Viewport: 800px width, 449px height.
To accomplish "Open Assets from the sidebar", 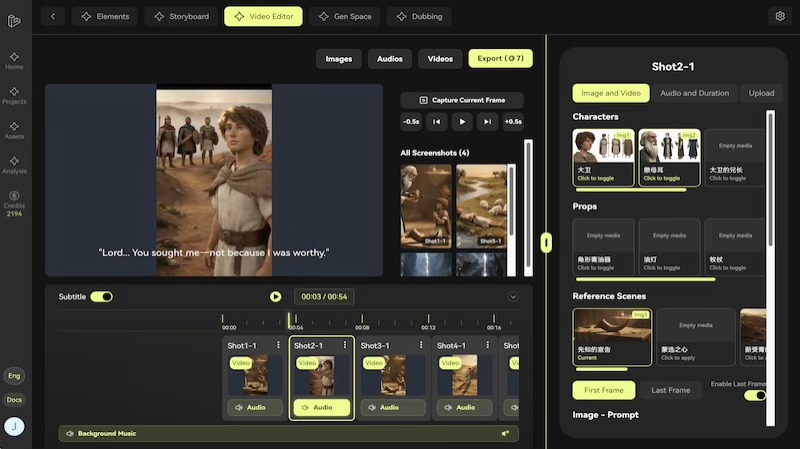I will (x=14, y=130).
